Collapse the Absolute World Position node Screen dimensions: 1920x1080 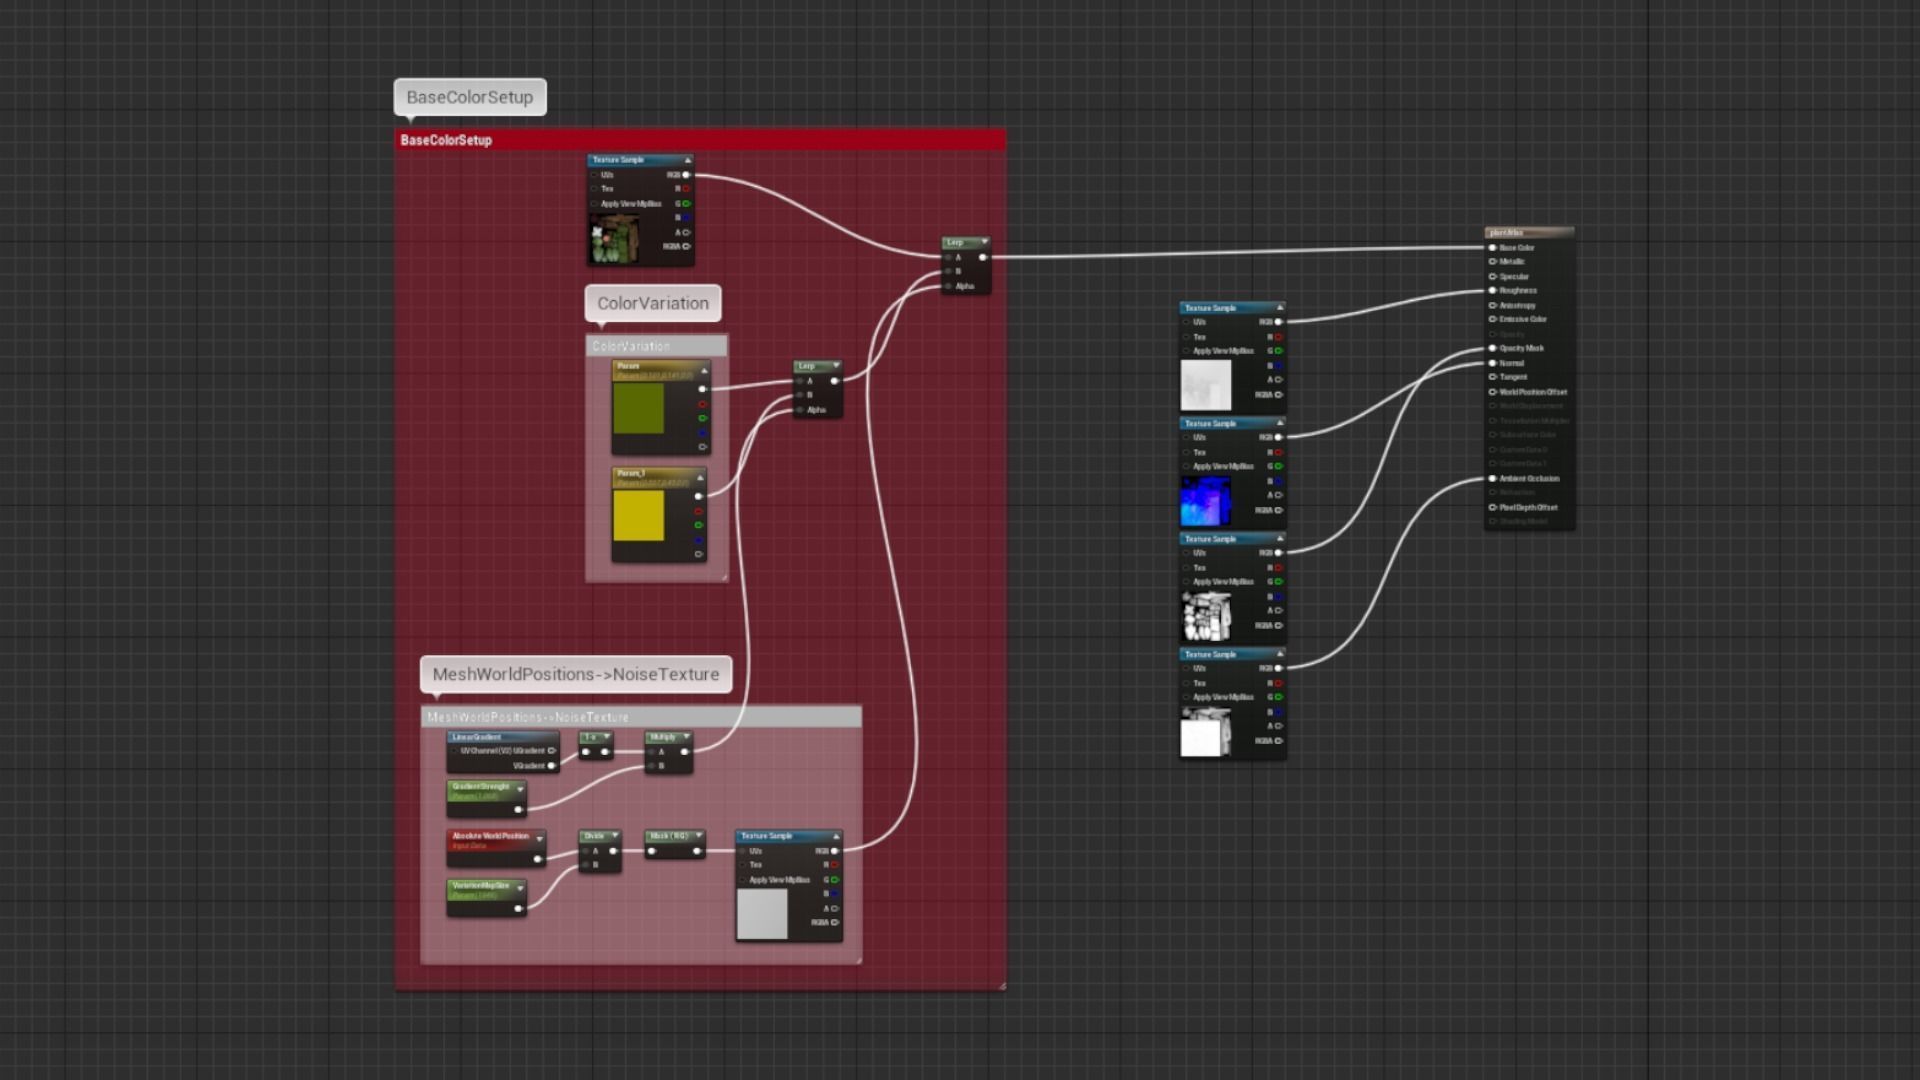pyautogui.click(x=540, y=839)
